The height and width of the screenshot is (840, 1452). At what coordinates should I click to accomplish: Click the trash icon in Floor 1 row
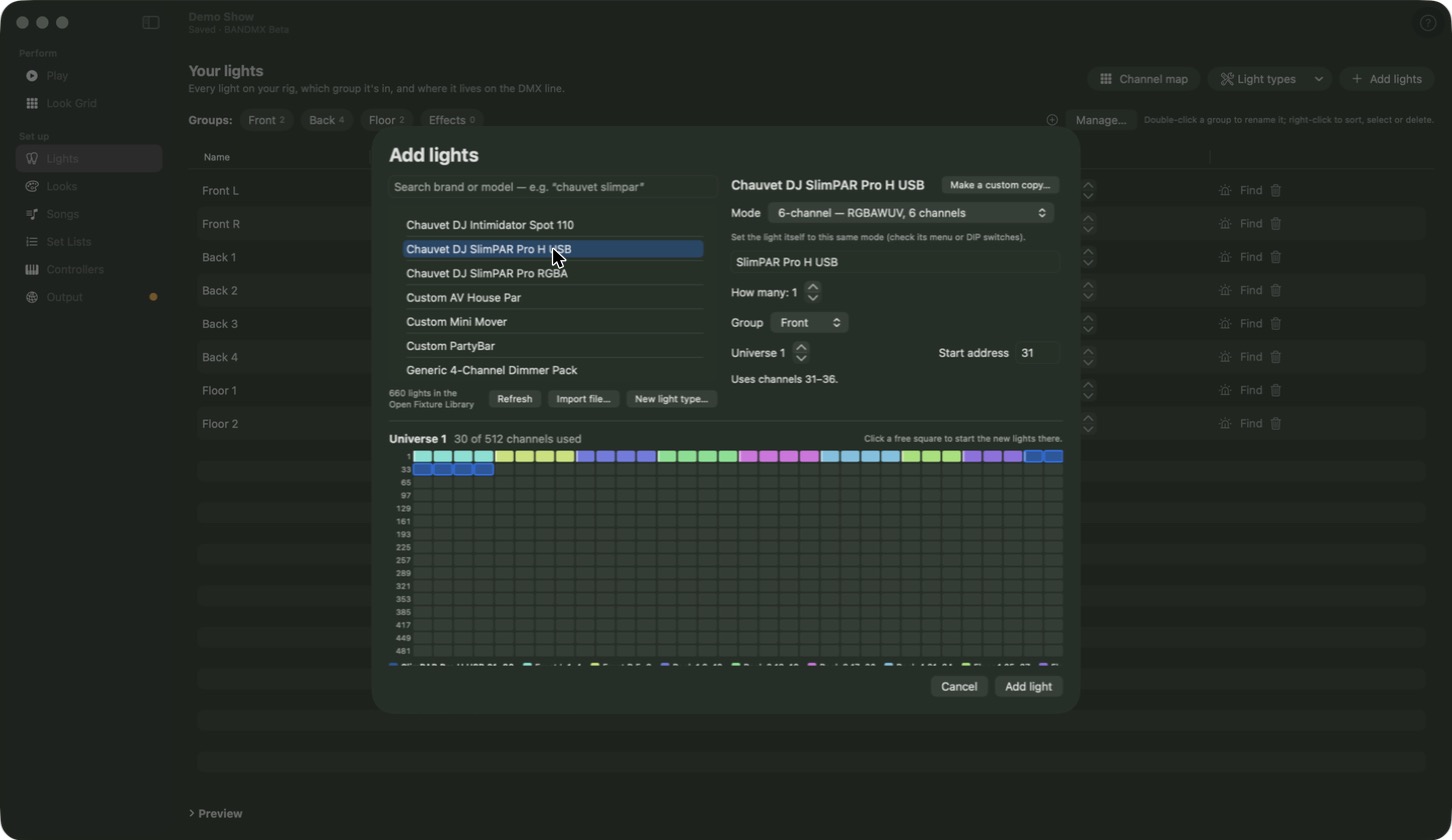click(1276, 390)
